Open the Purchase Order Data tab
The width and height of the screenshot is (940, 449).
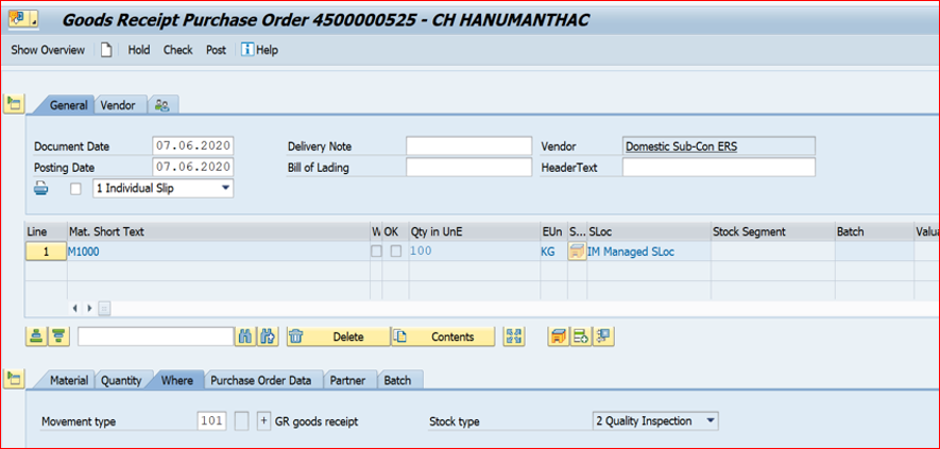261,380
